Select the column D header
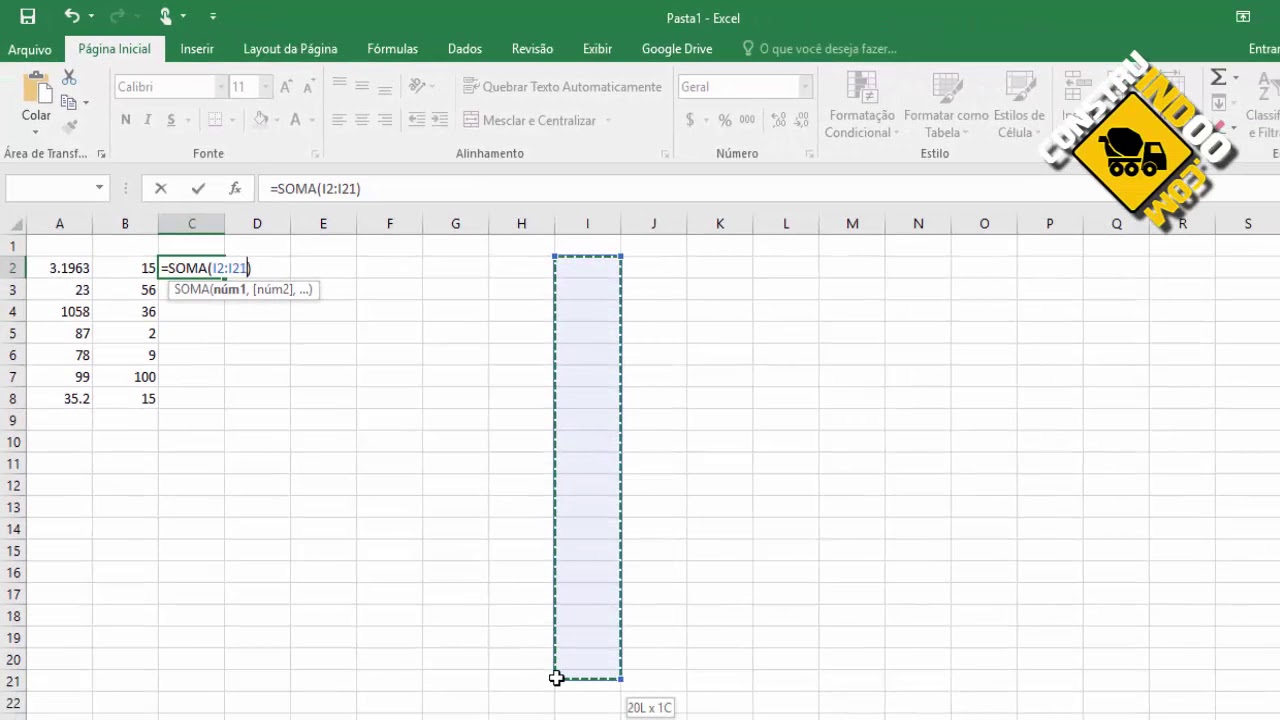The height and width of the screenshot is (720, 1280). pos(257,224)
